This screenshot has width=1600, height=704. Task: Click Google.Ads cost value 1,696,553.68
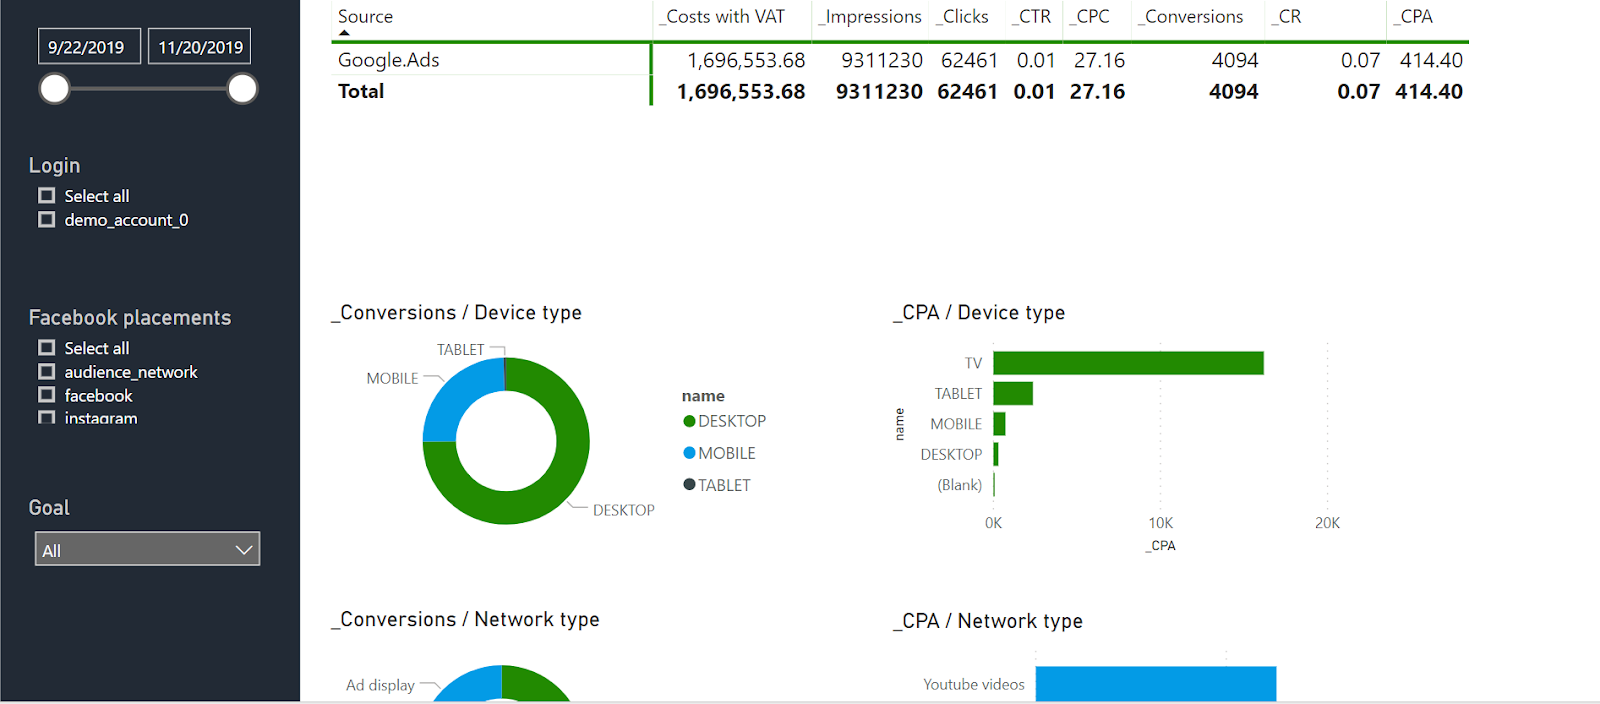click(x=746, y=61)
